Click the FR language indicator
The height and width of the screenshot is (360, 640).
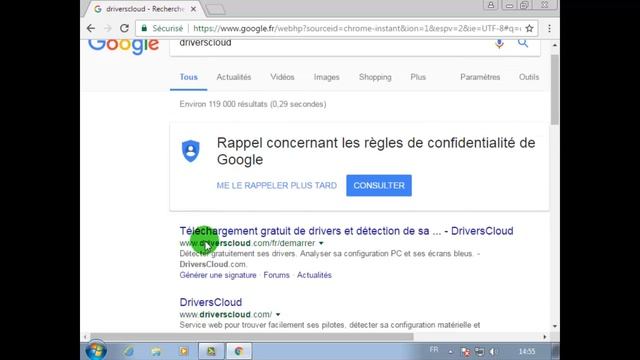(434, 350)
